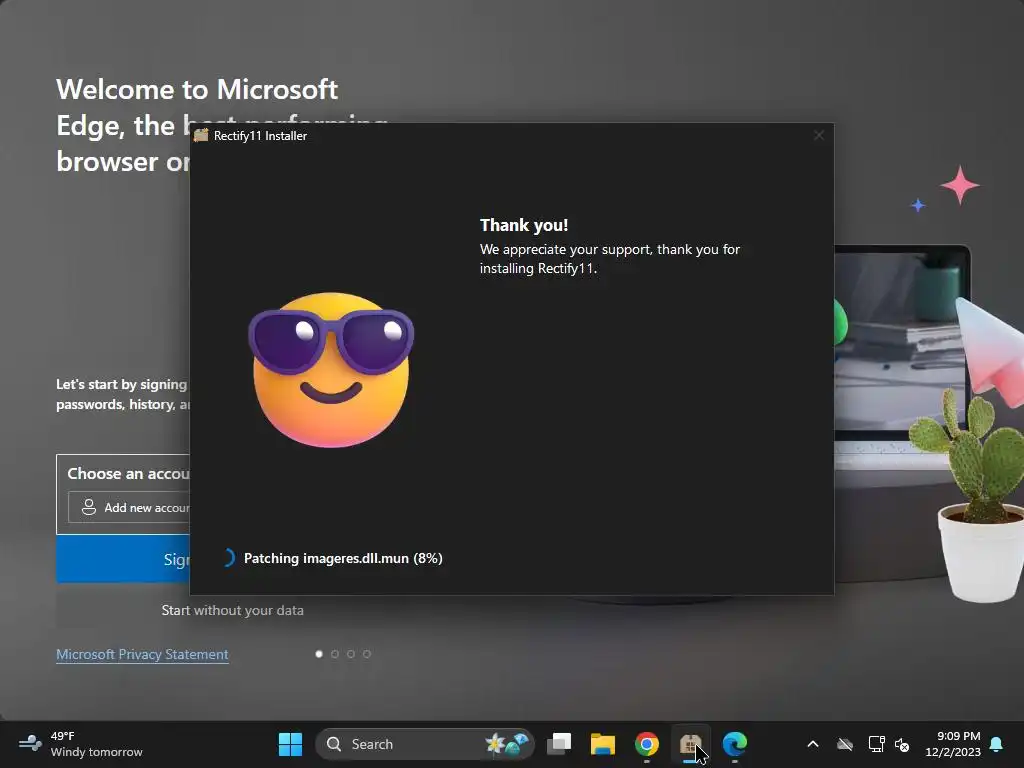Viewport: 1024px width, 768px height.
Task: Select third page indicator dot in Edge
Action: point(351,654)
